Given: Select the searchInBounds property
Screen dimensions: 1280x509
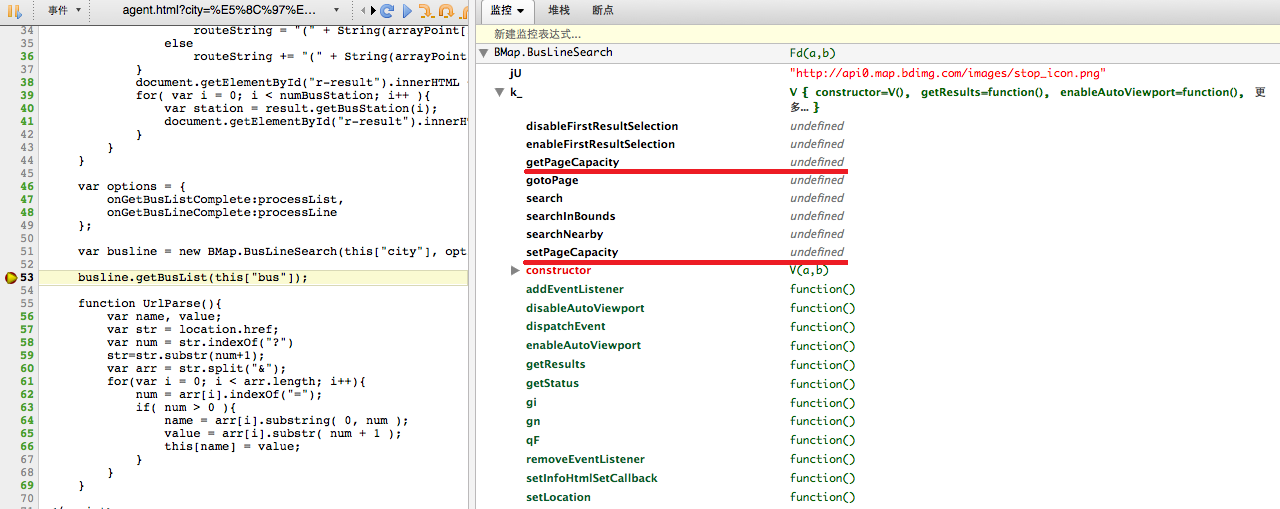Looking at the screenshot, I should pos(570,216).
